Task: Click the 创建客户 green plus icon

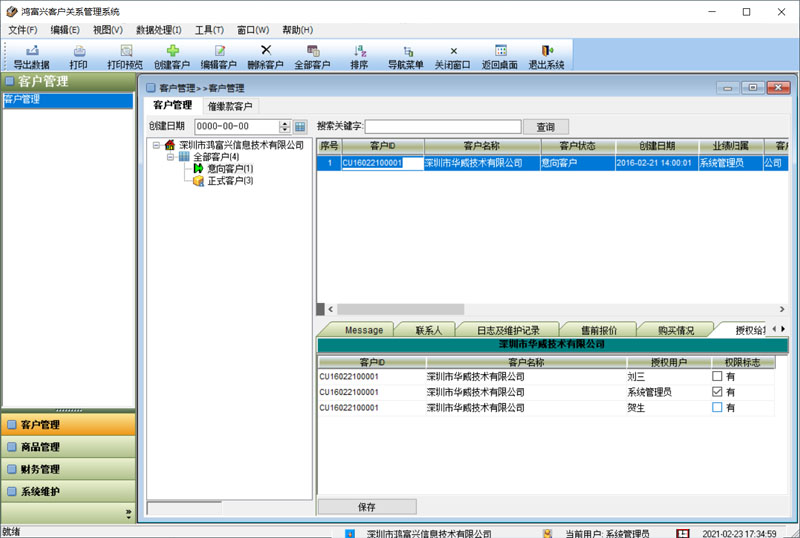Action: [x=172, y=51]
